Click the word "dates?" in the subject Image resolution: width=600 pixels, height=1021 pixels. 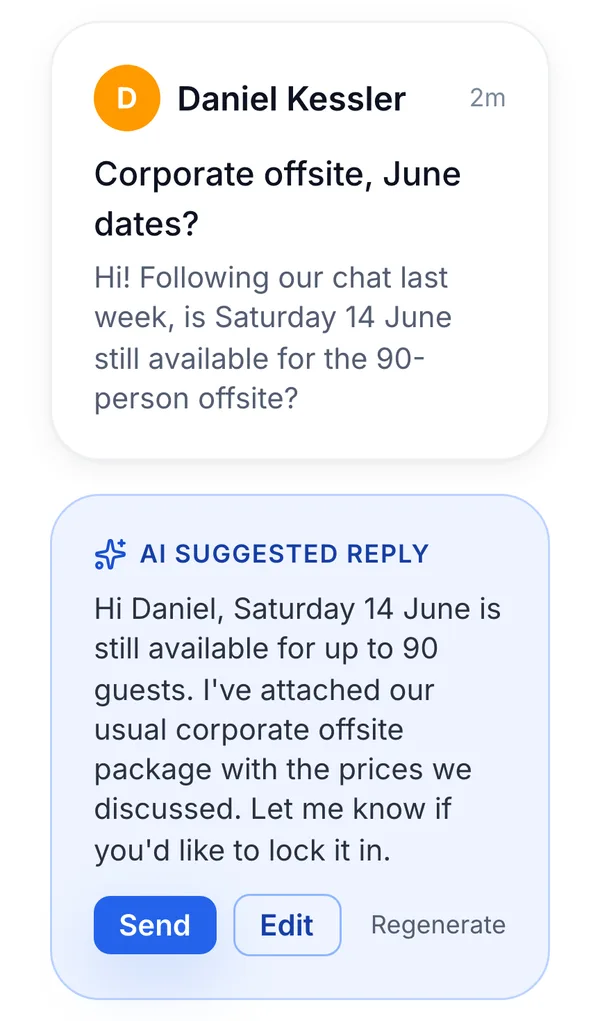[146, 224]
